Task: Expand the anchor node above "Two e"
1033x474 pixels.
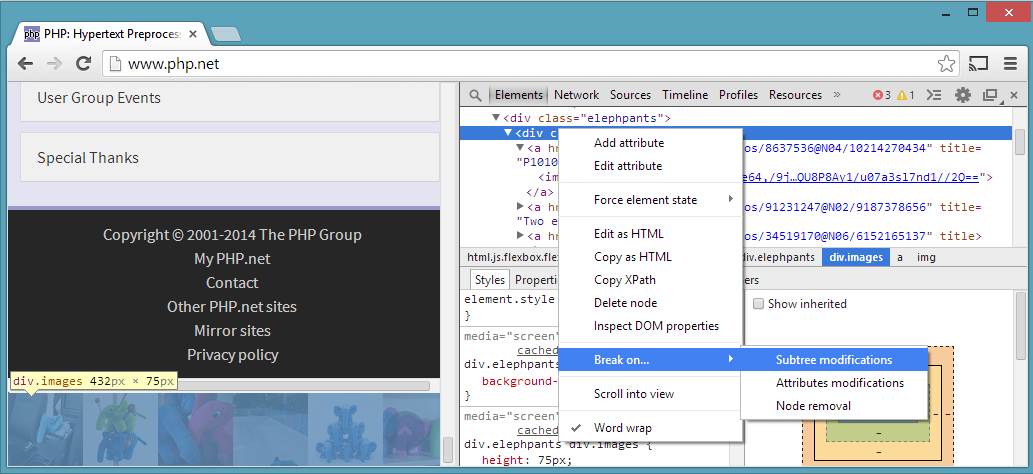Action: (x=520, y=206)
